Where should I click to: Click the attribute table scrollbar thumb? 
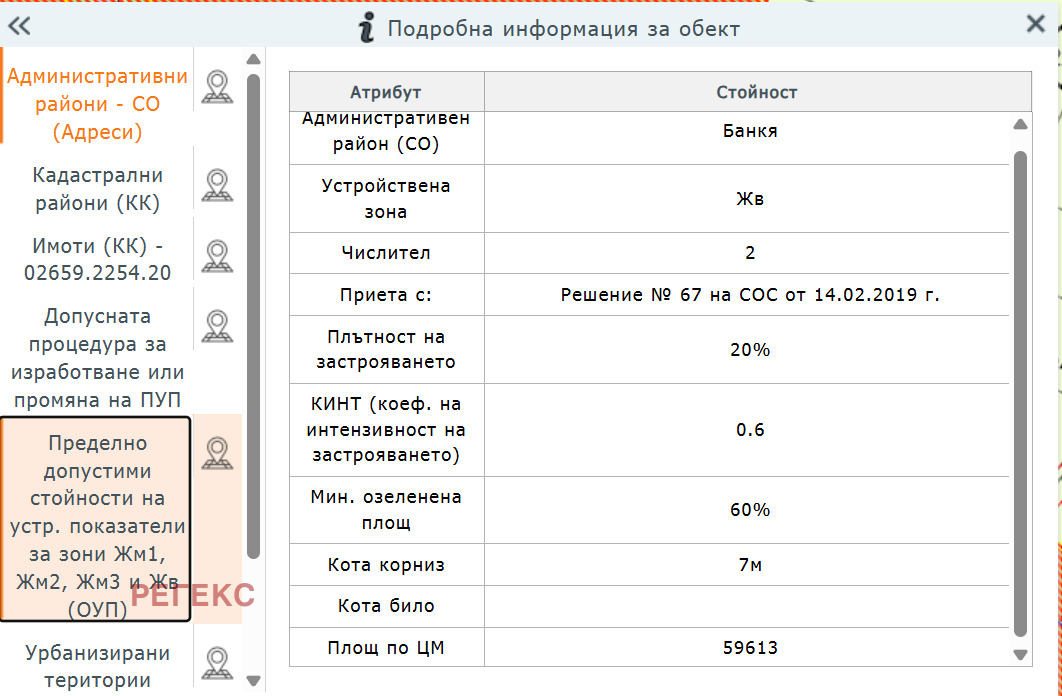pyautogui.click(x=1020, y=394)
